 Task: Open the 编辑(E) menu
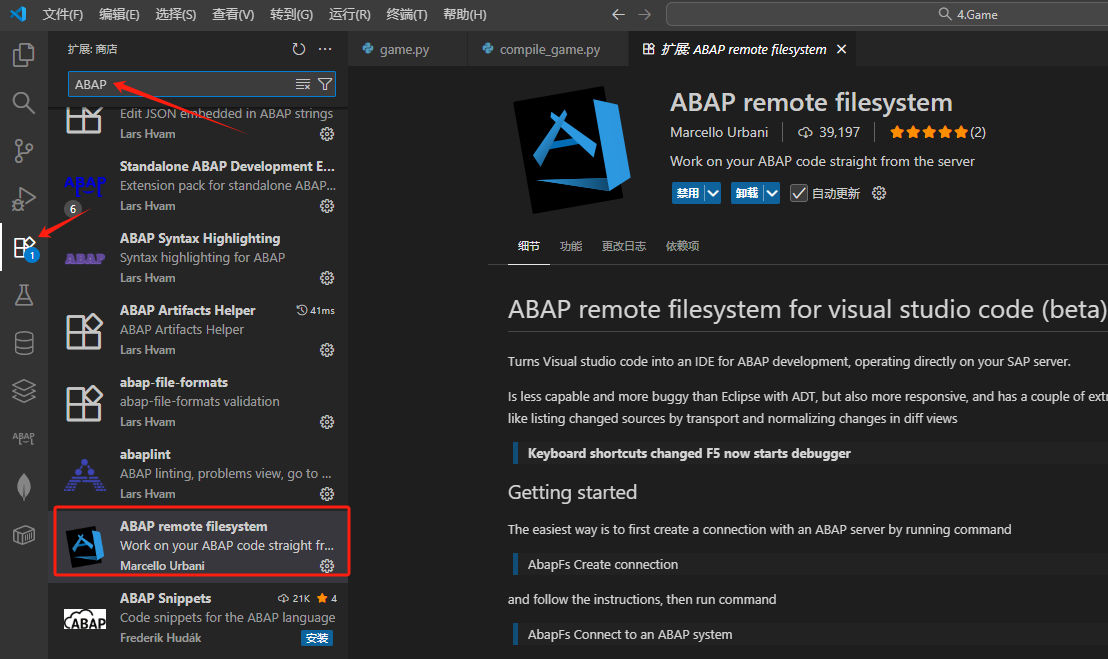[119, 14]
